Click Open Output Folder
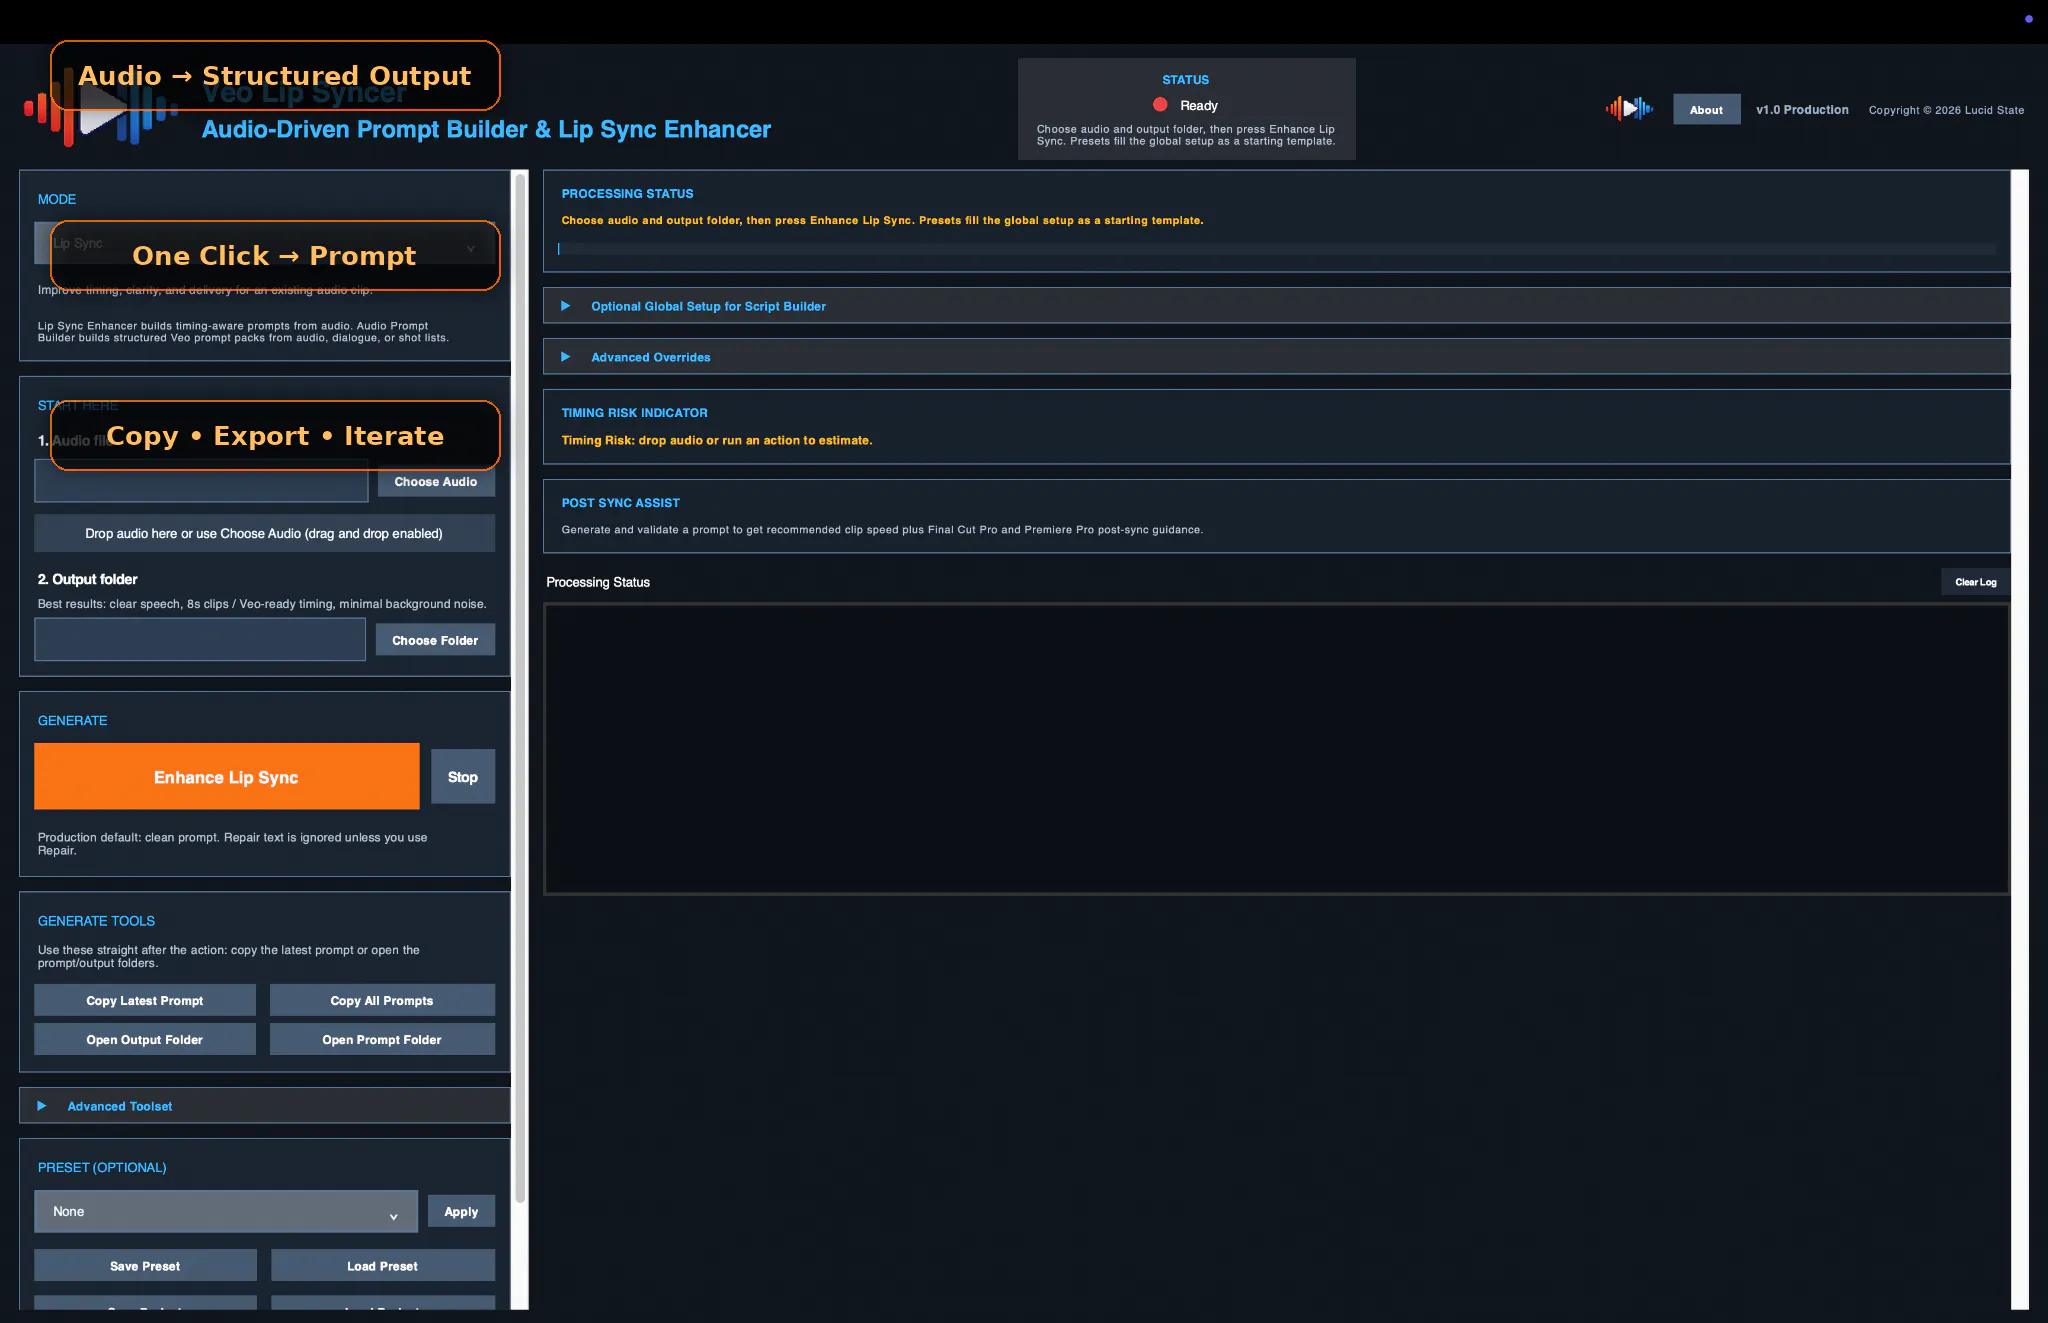Image resolution: width=2048 pixels, height=1323 pixels. (145, 1039)
